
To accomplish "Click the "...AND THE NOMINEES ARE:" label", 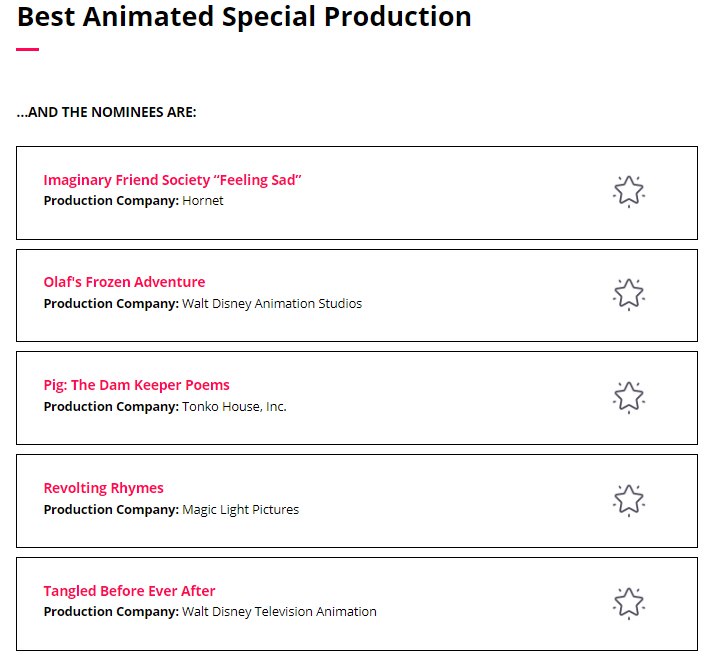I will coord(106,113).
